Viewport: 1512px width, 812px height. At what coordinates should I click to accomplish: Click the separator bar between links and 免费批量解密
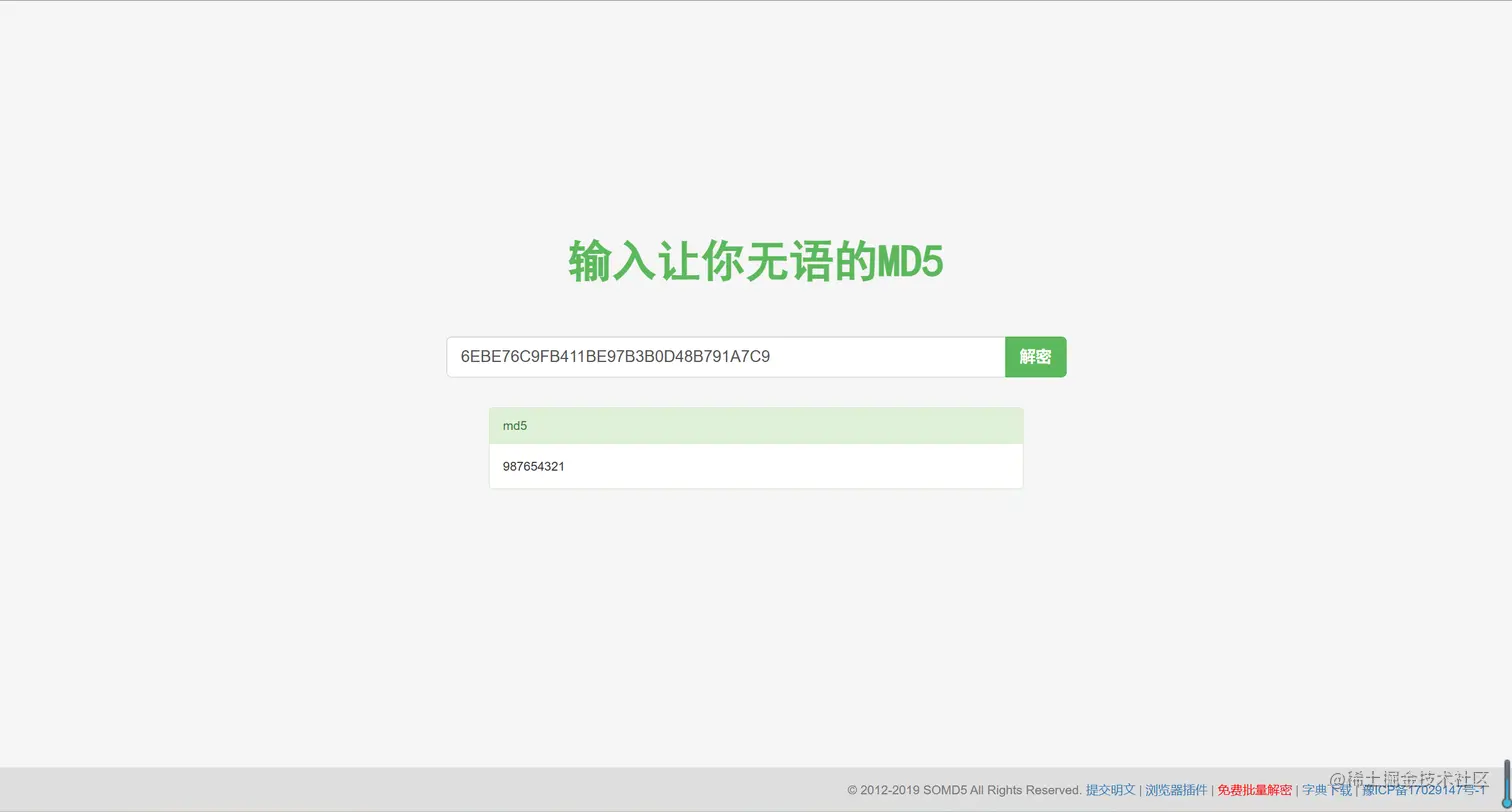point(1212,790)
